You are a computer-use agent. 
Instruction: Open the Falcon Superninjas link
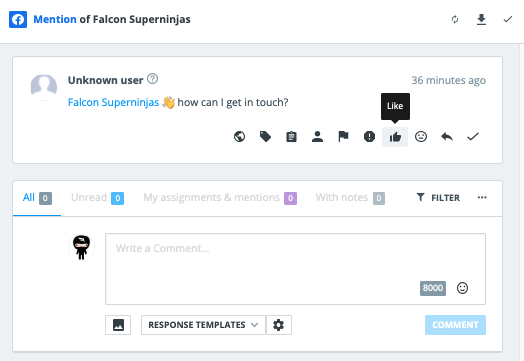click(x=113, y=102)
